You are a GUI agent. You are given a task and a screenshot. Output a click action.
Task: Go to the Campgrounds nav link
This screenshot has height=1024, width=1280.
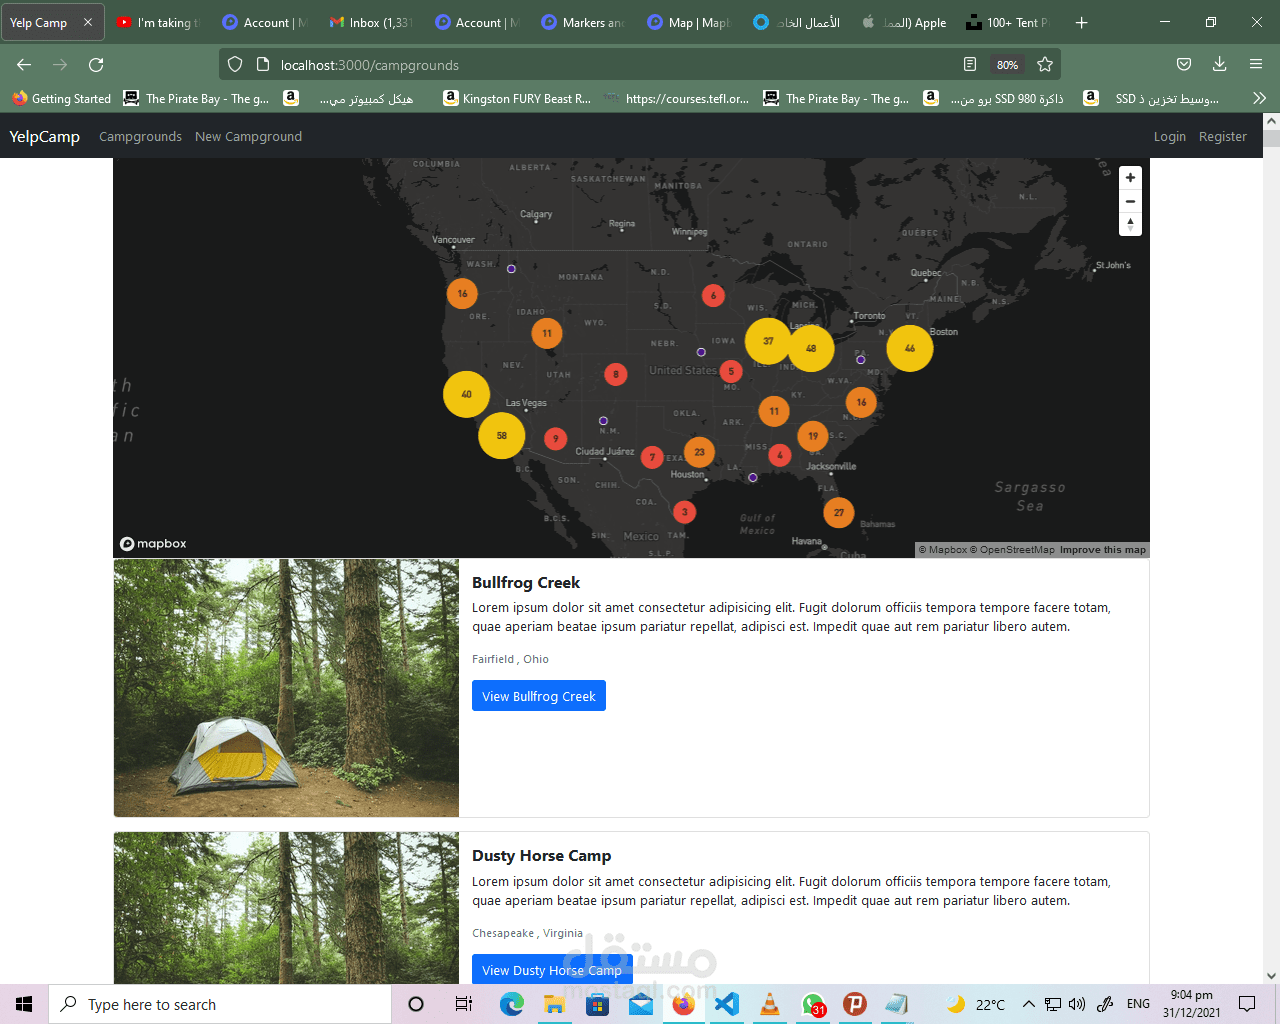coord(140,137)
